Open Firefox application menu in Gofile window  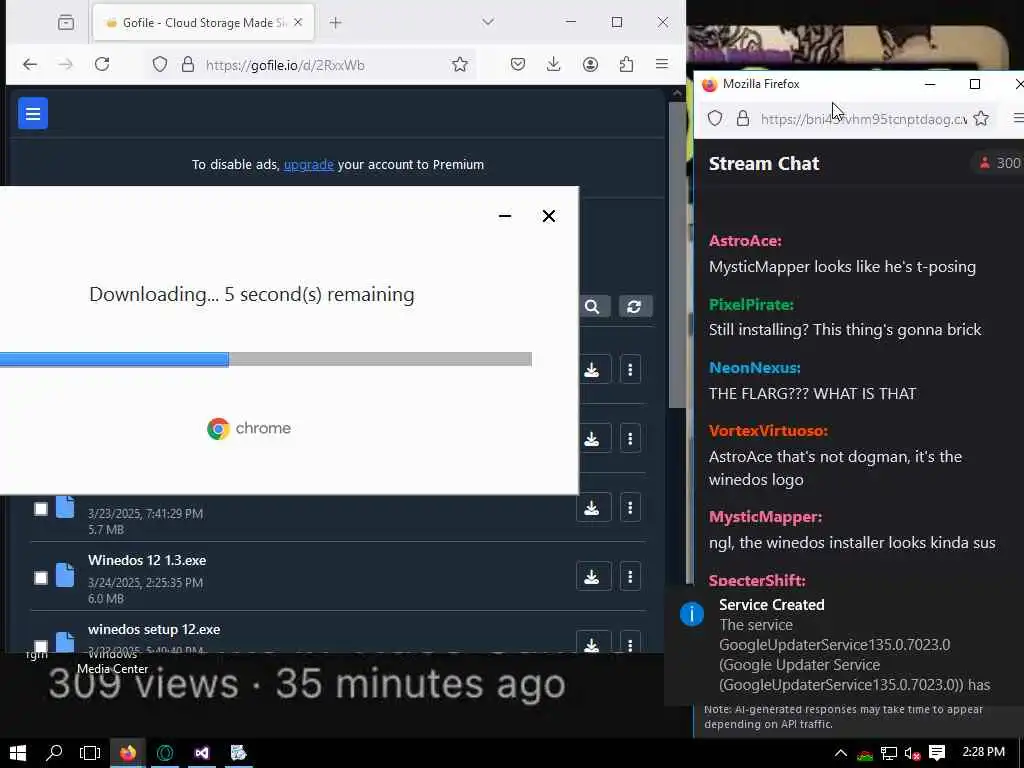click(x=662, y=64)
